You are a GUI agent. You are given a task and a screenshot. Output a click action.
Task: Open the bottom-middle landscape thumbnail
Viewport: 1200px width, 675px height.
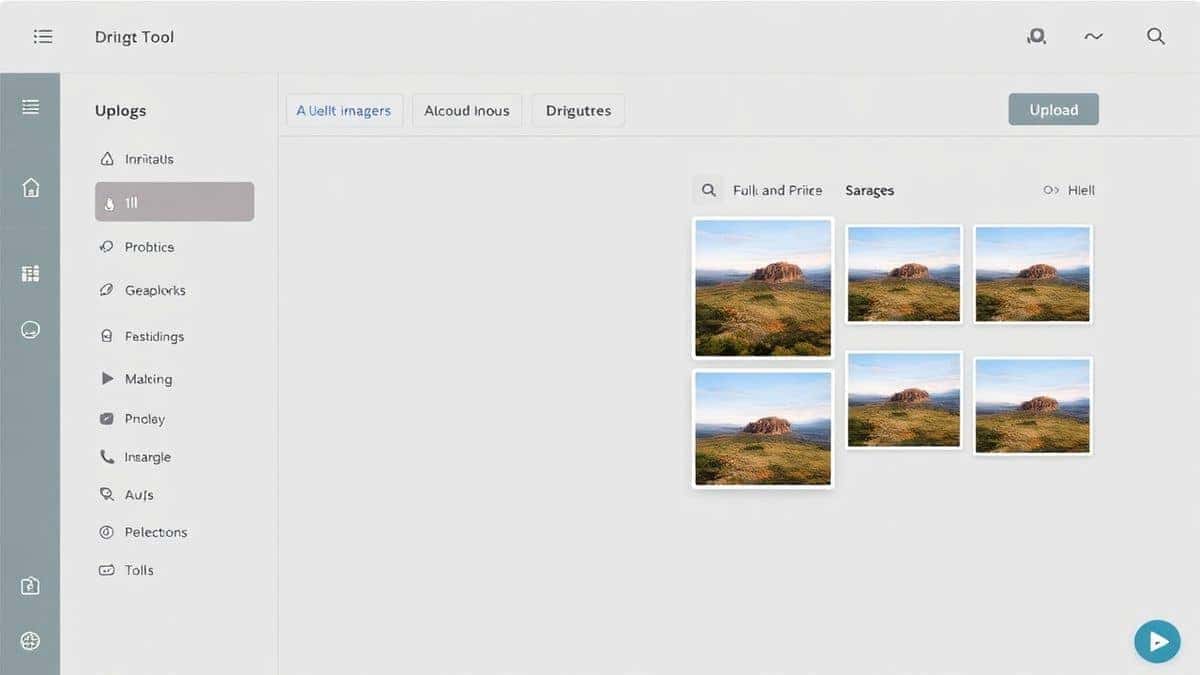coord(904,400)
